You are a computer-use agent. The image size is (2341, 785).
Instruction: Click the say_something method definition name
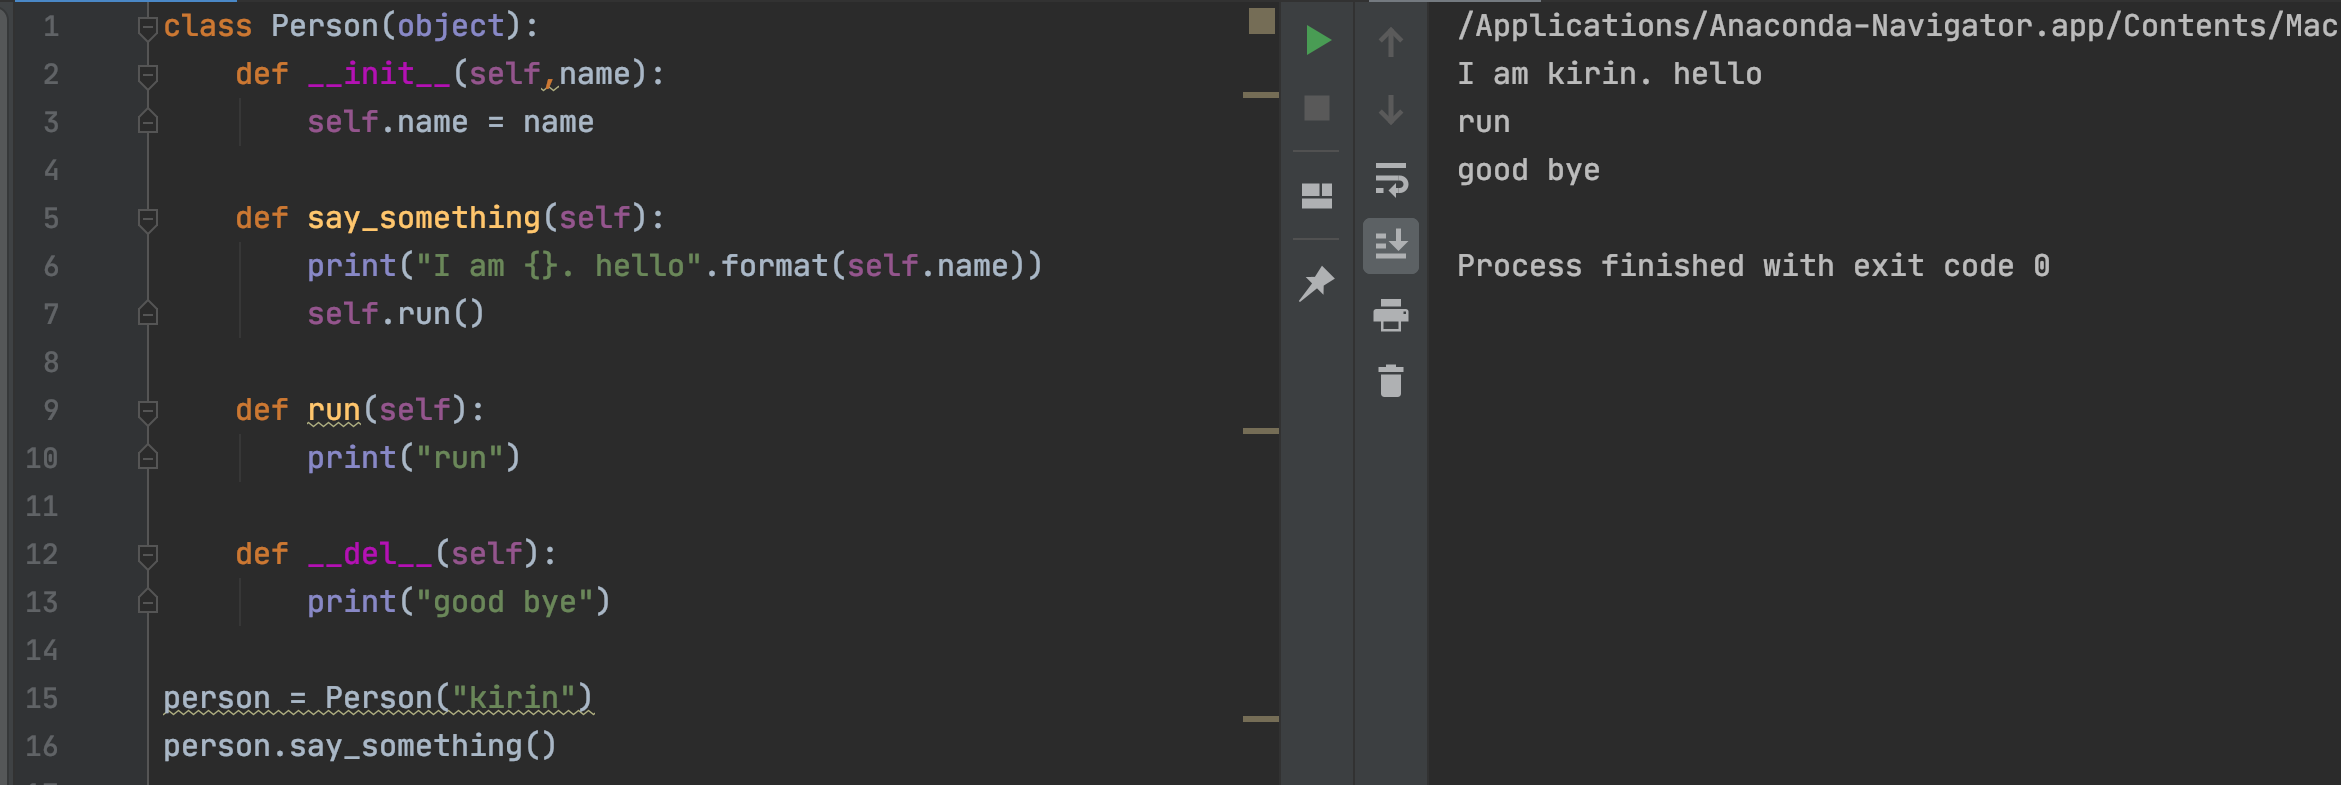[x=424, y=218]
